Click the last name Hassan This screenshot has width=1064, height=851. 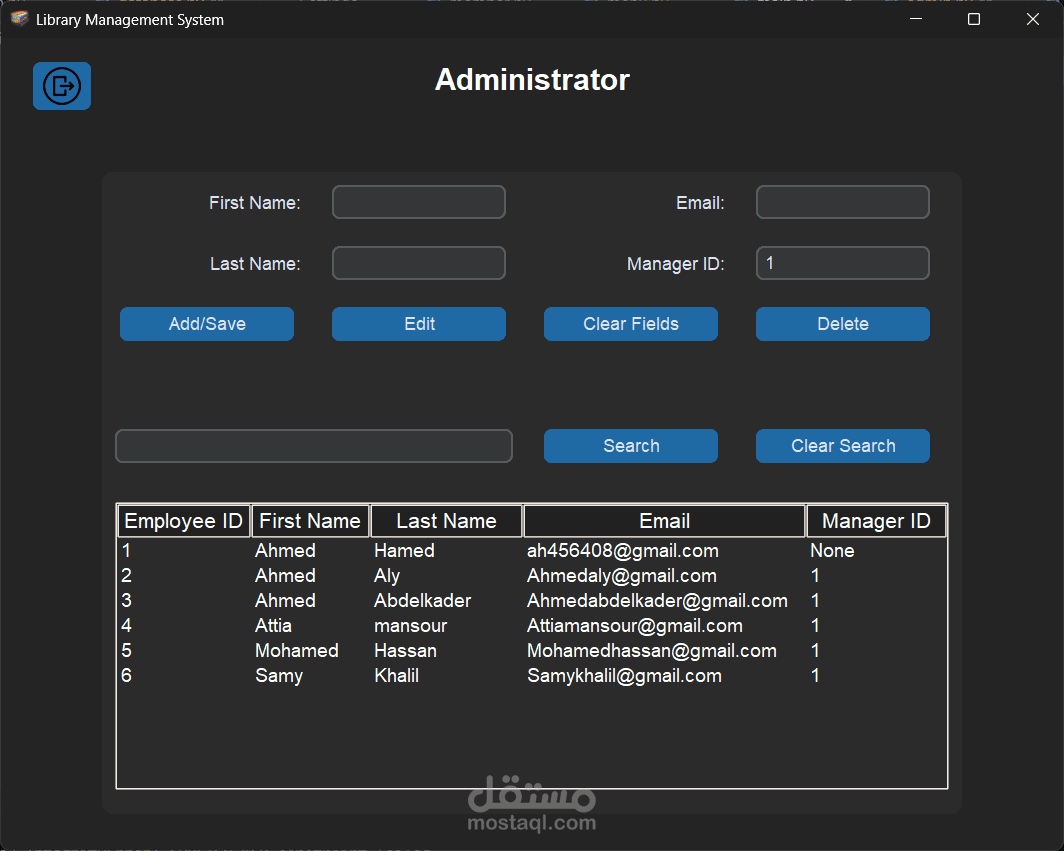point(405,651)
